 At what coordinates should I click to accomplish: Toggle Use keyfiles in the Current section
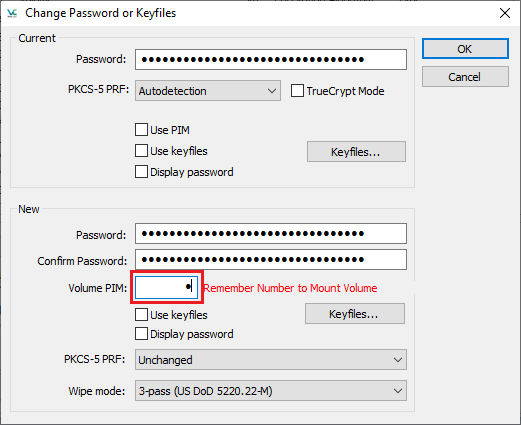[x=141, y=151]
